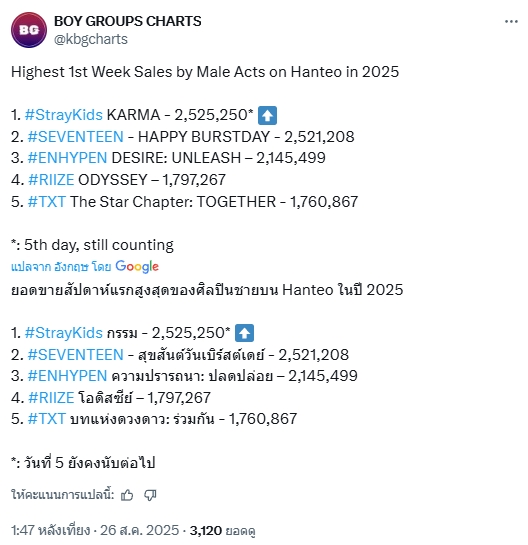Open the #StrayKids hashtag in the Thai translation
528x545 pixels.
64,333
